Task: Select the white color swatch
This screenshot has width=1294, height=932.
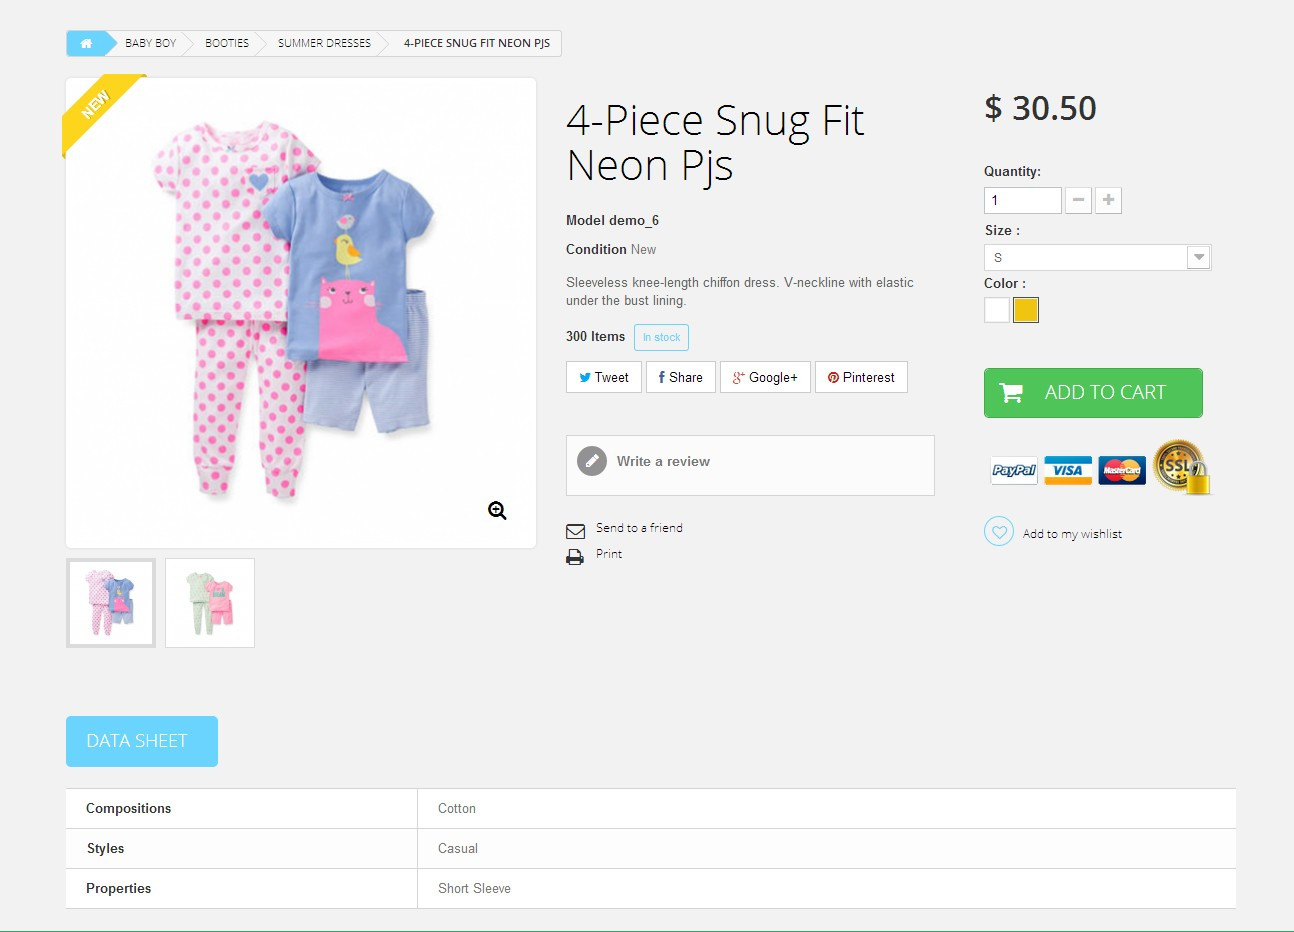Action: [x=997, y=310]
